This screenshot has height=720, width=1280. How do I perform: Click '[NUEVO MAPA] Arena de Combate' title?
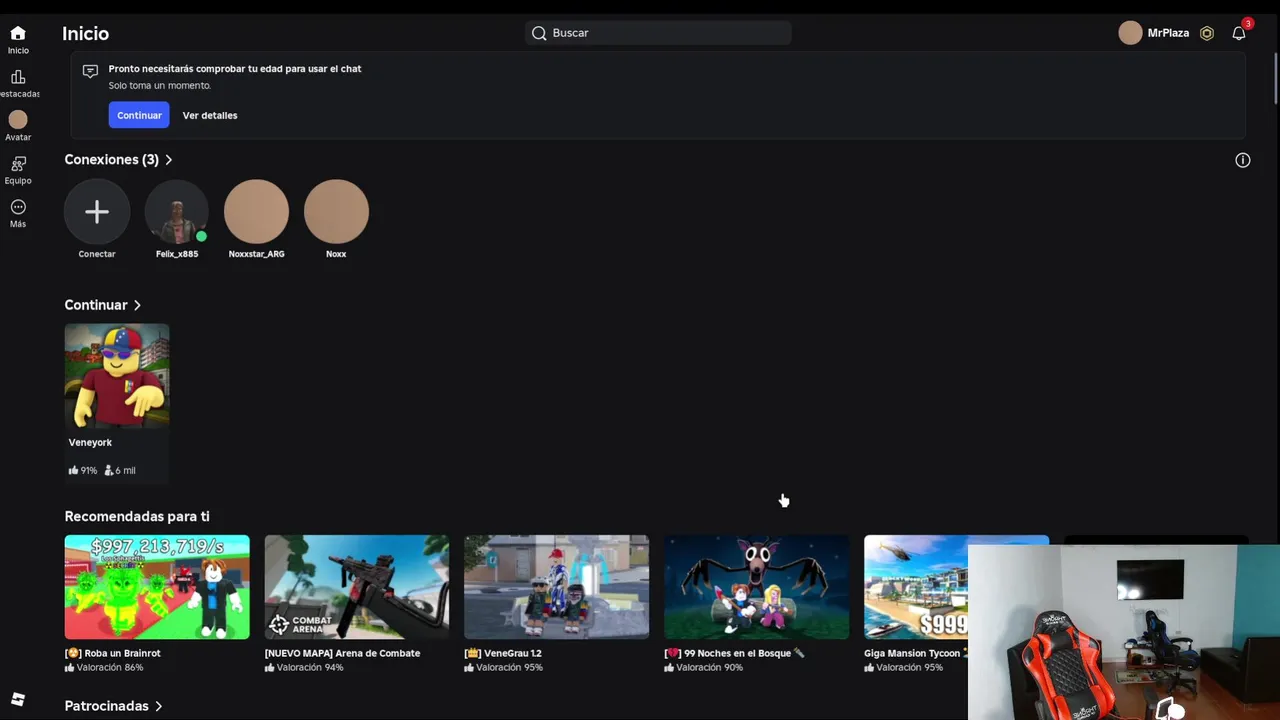coord(342,653)
